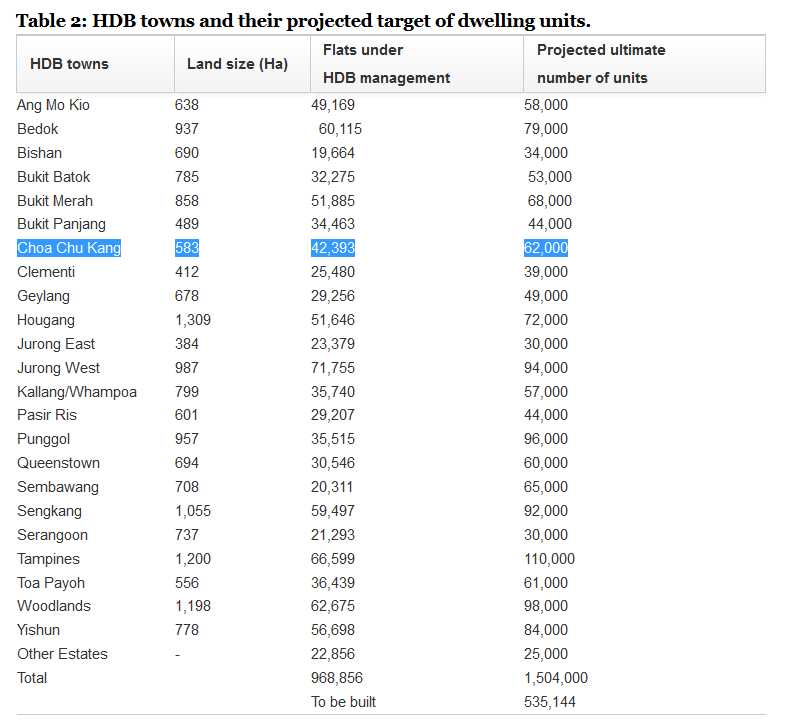795x722 pixels.
Task: Click the highlighted projected value 62,000
Action: pyautogui.click(x=546, y=248)
